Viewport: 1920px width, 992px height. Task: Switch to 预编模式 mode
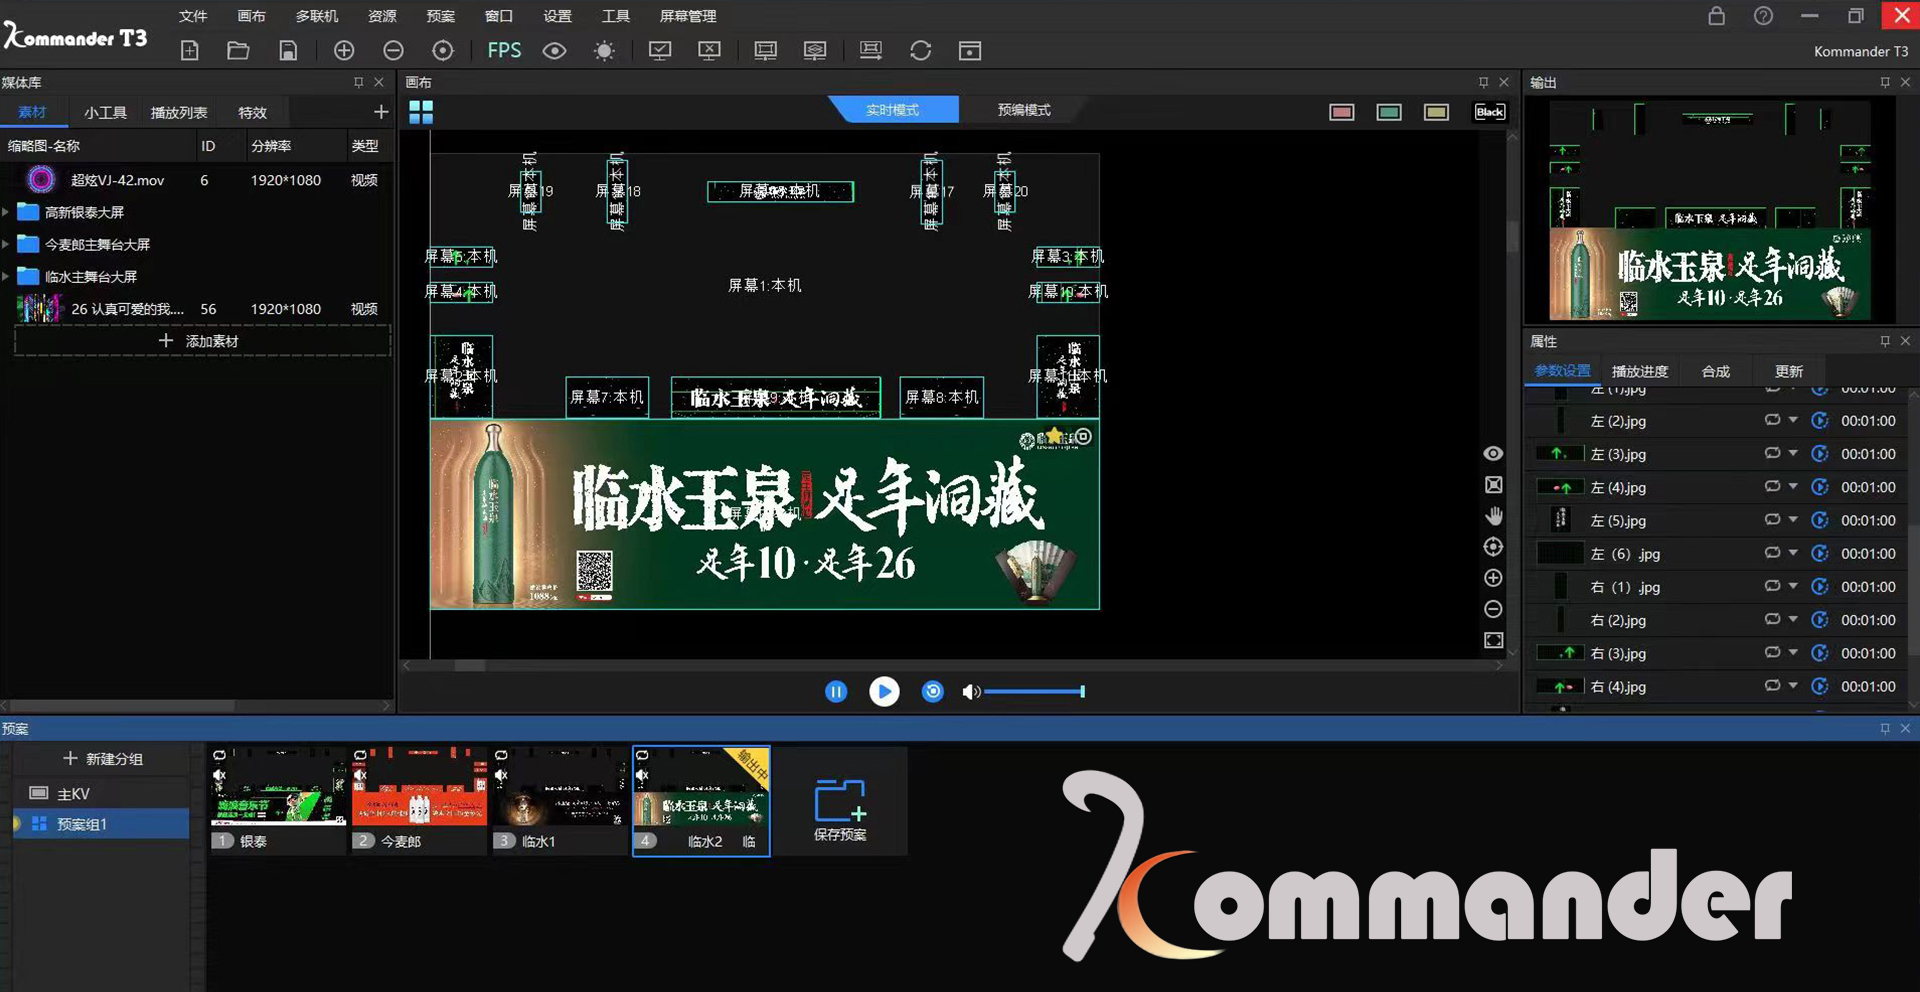click(x=1024, y=110)
